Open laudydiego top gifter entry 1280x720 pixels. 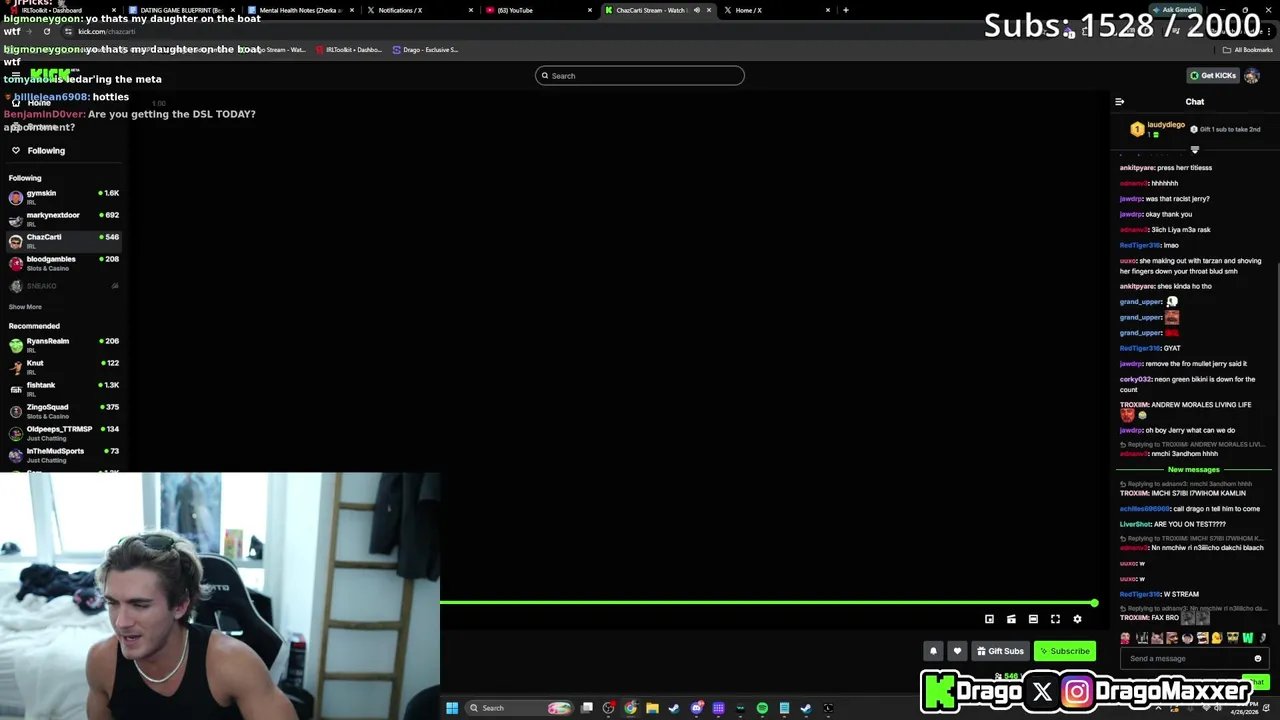tap(1158, 128)
